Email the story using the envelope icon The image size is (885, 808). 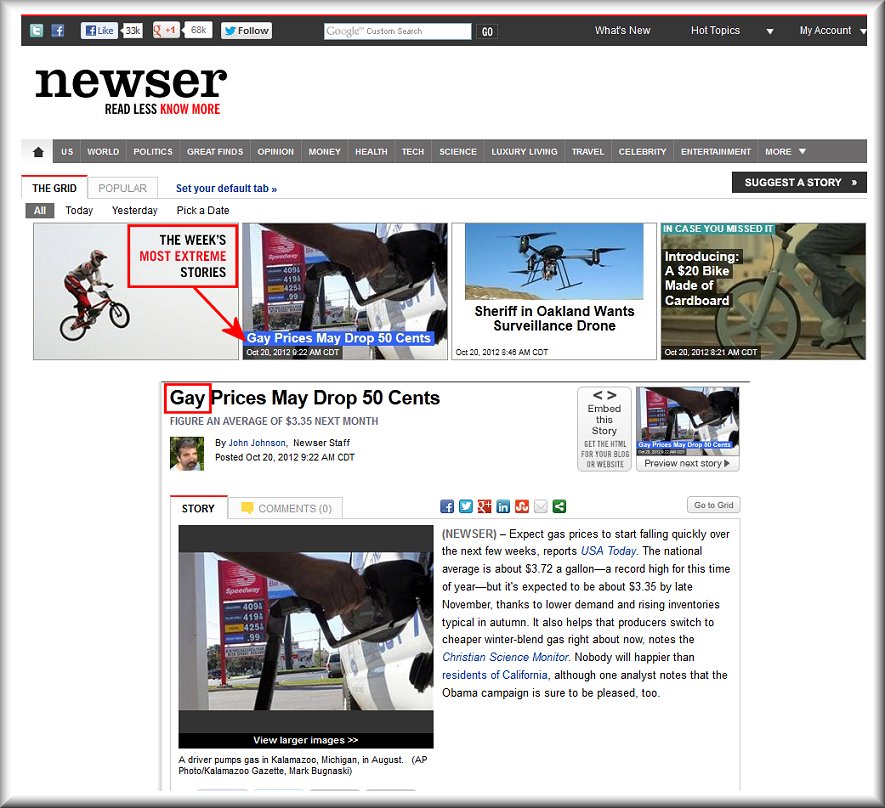point(541,507)
